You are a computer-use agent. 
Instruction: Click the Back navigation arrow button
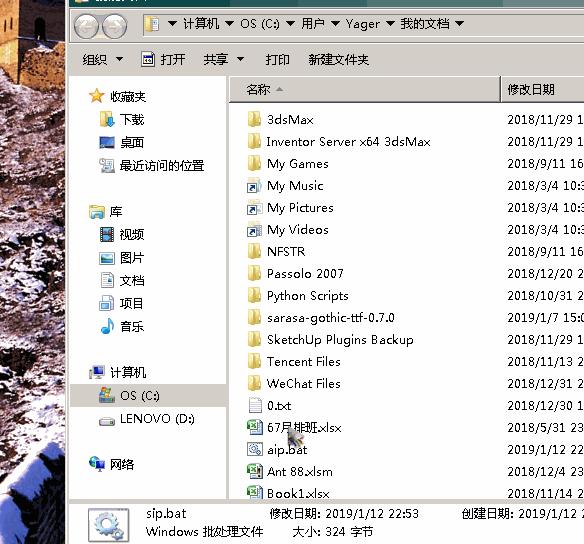[86, 26]
